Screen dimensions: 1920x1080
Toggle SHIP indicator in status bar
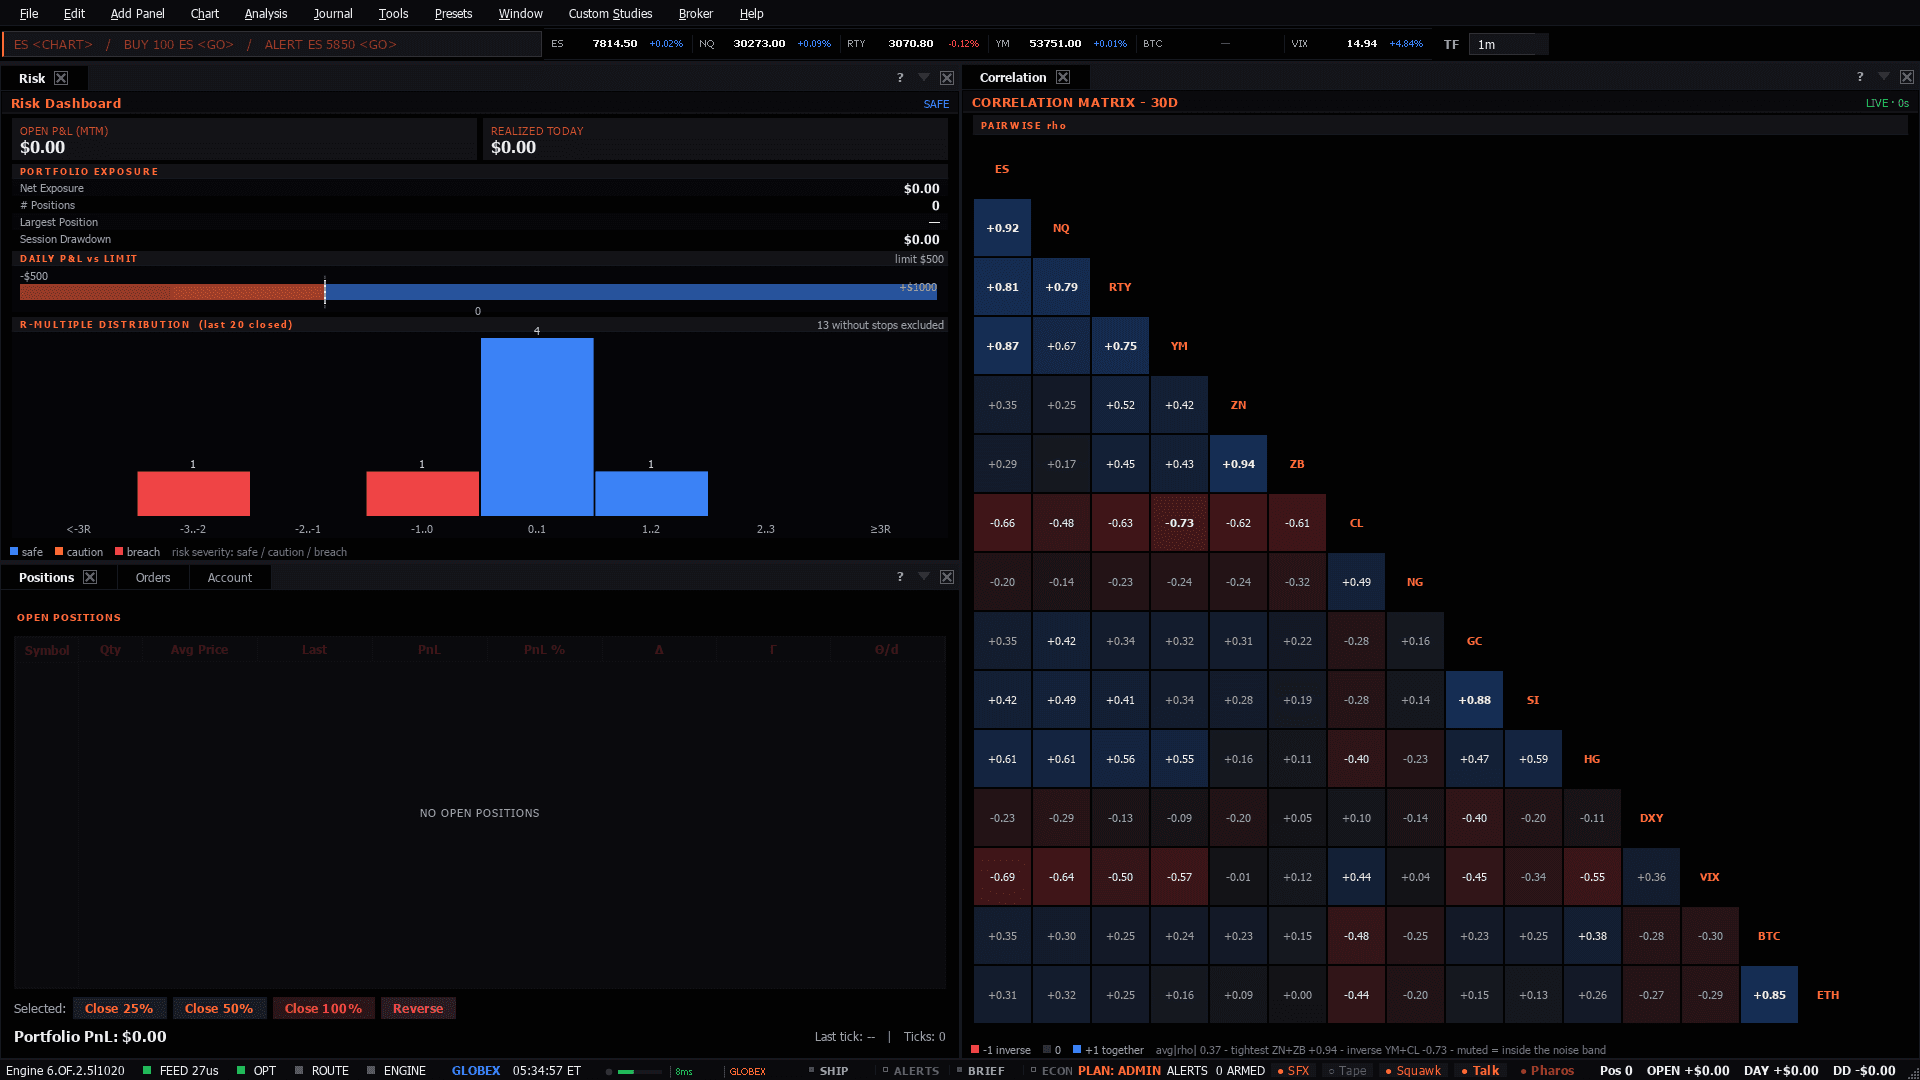[828, 1070]
